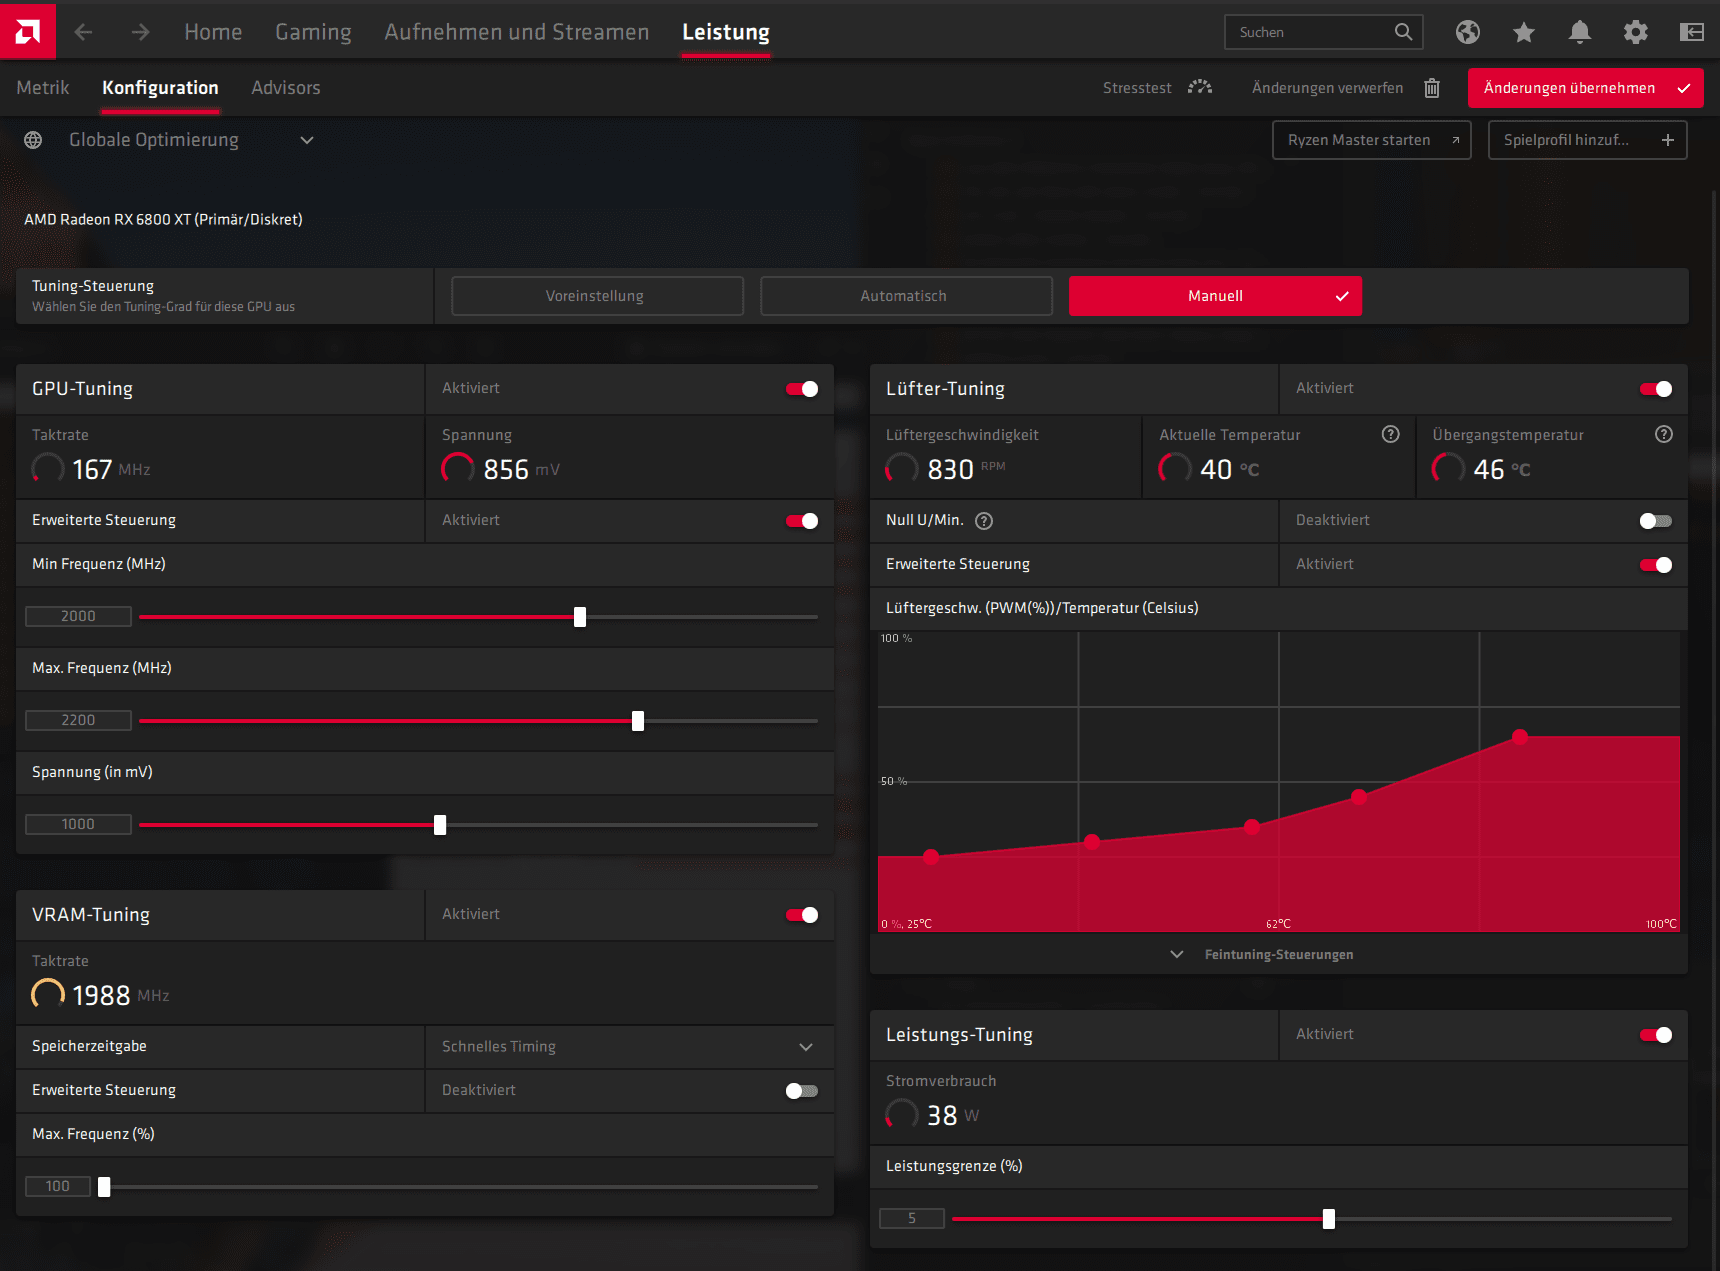Click the Ryzen Master external link arrow
1720x1271 pixels.
click(x=1456, y=140)
